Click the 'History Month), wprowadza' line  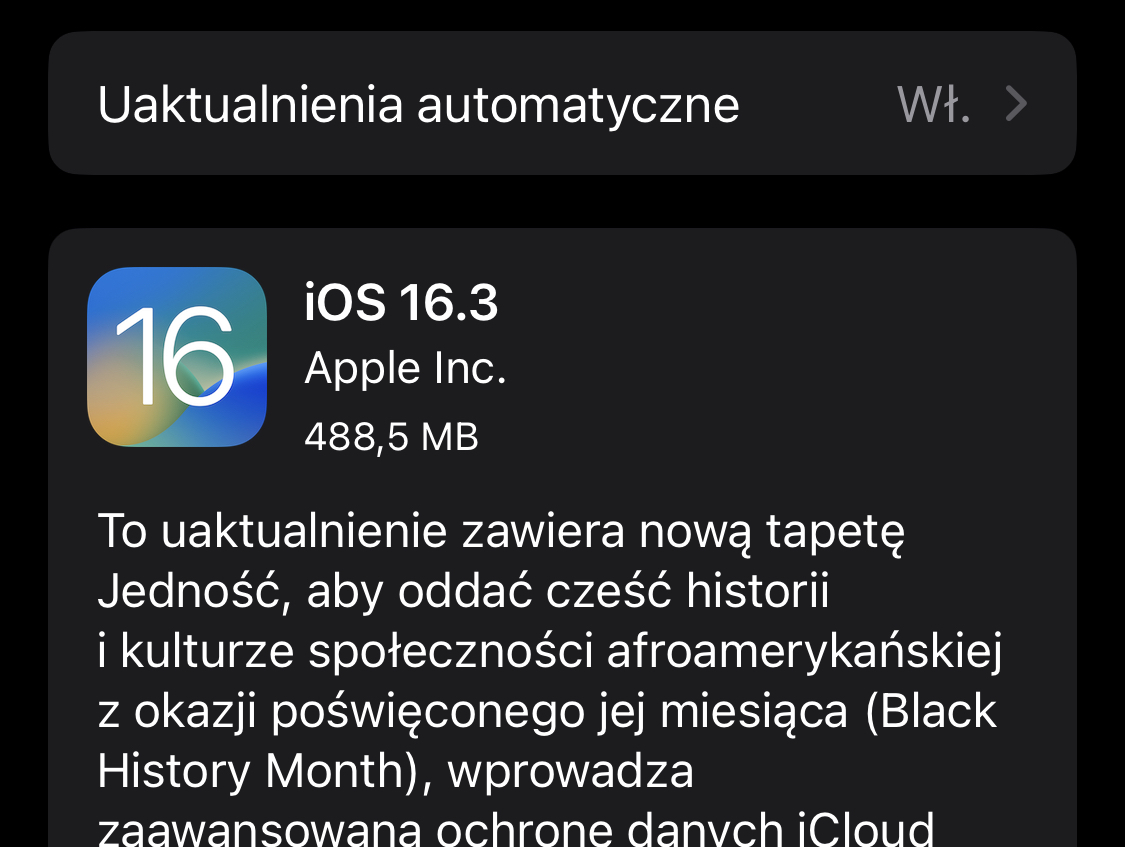[395, 772]
